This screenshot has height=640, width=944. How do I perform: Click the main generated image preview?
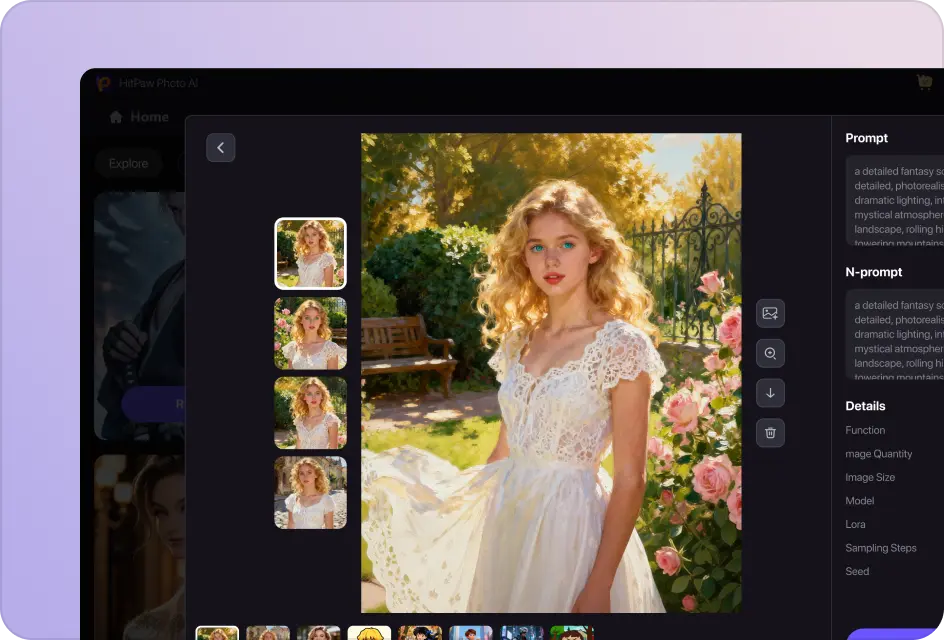point(551,372)
